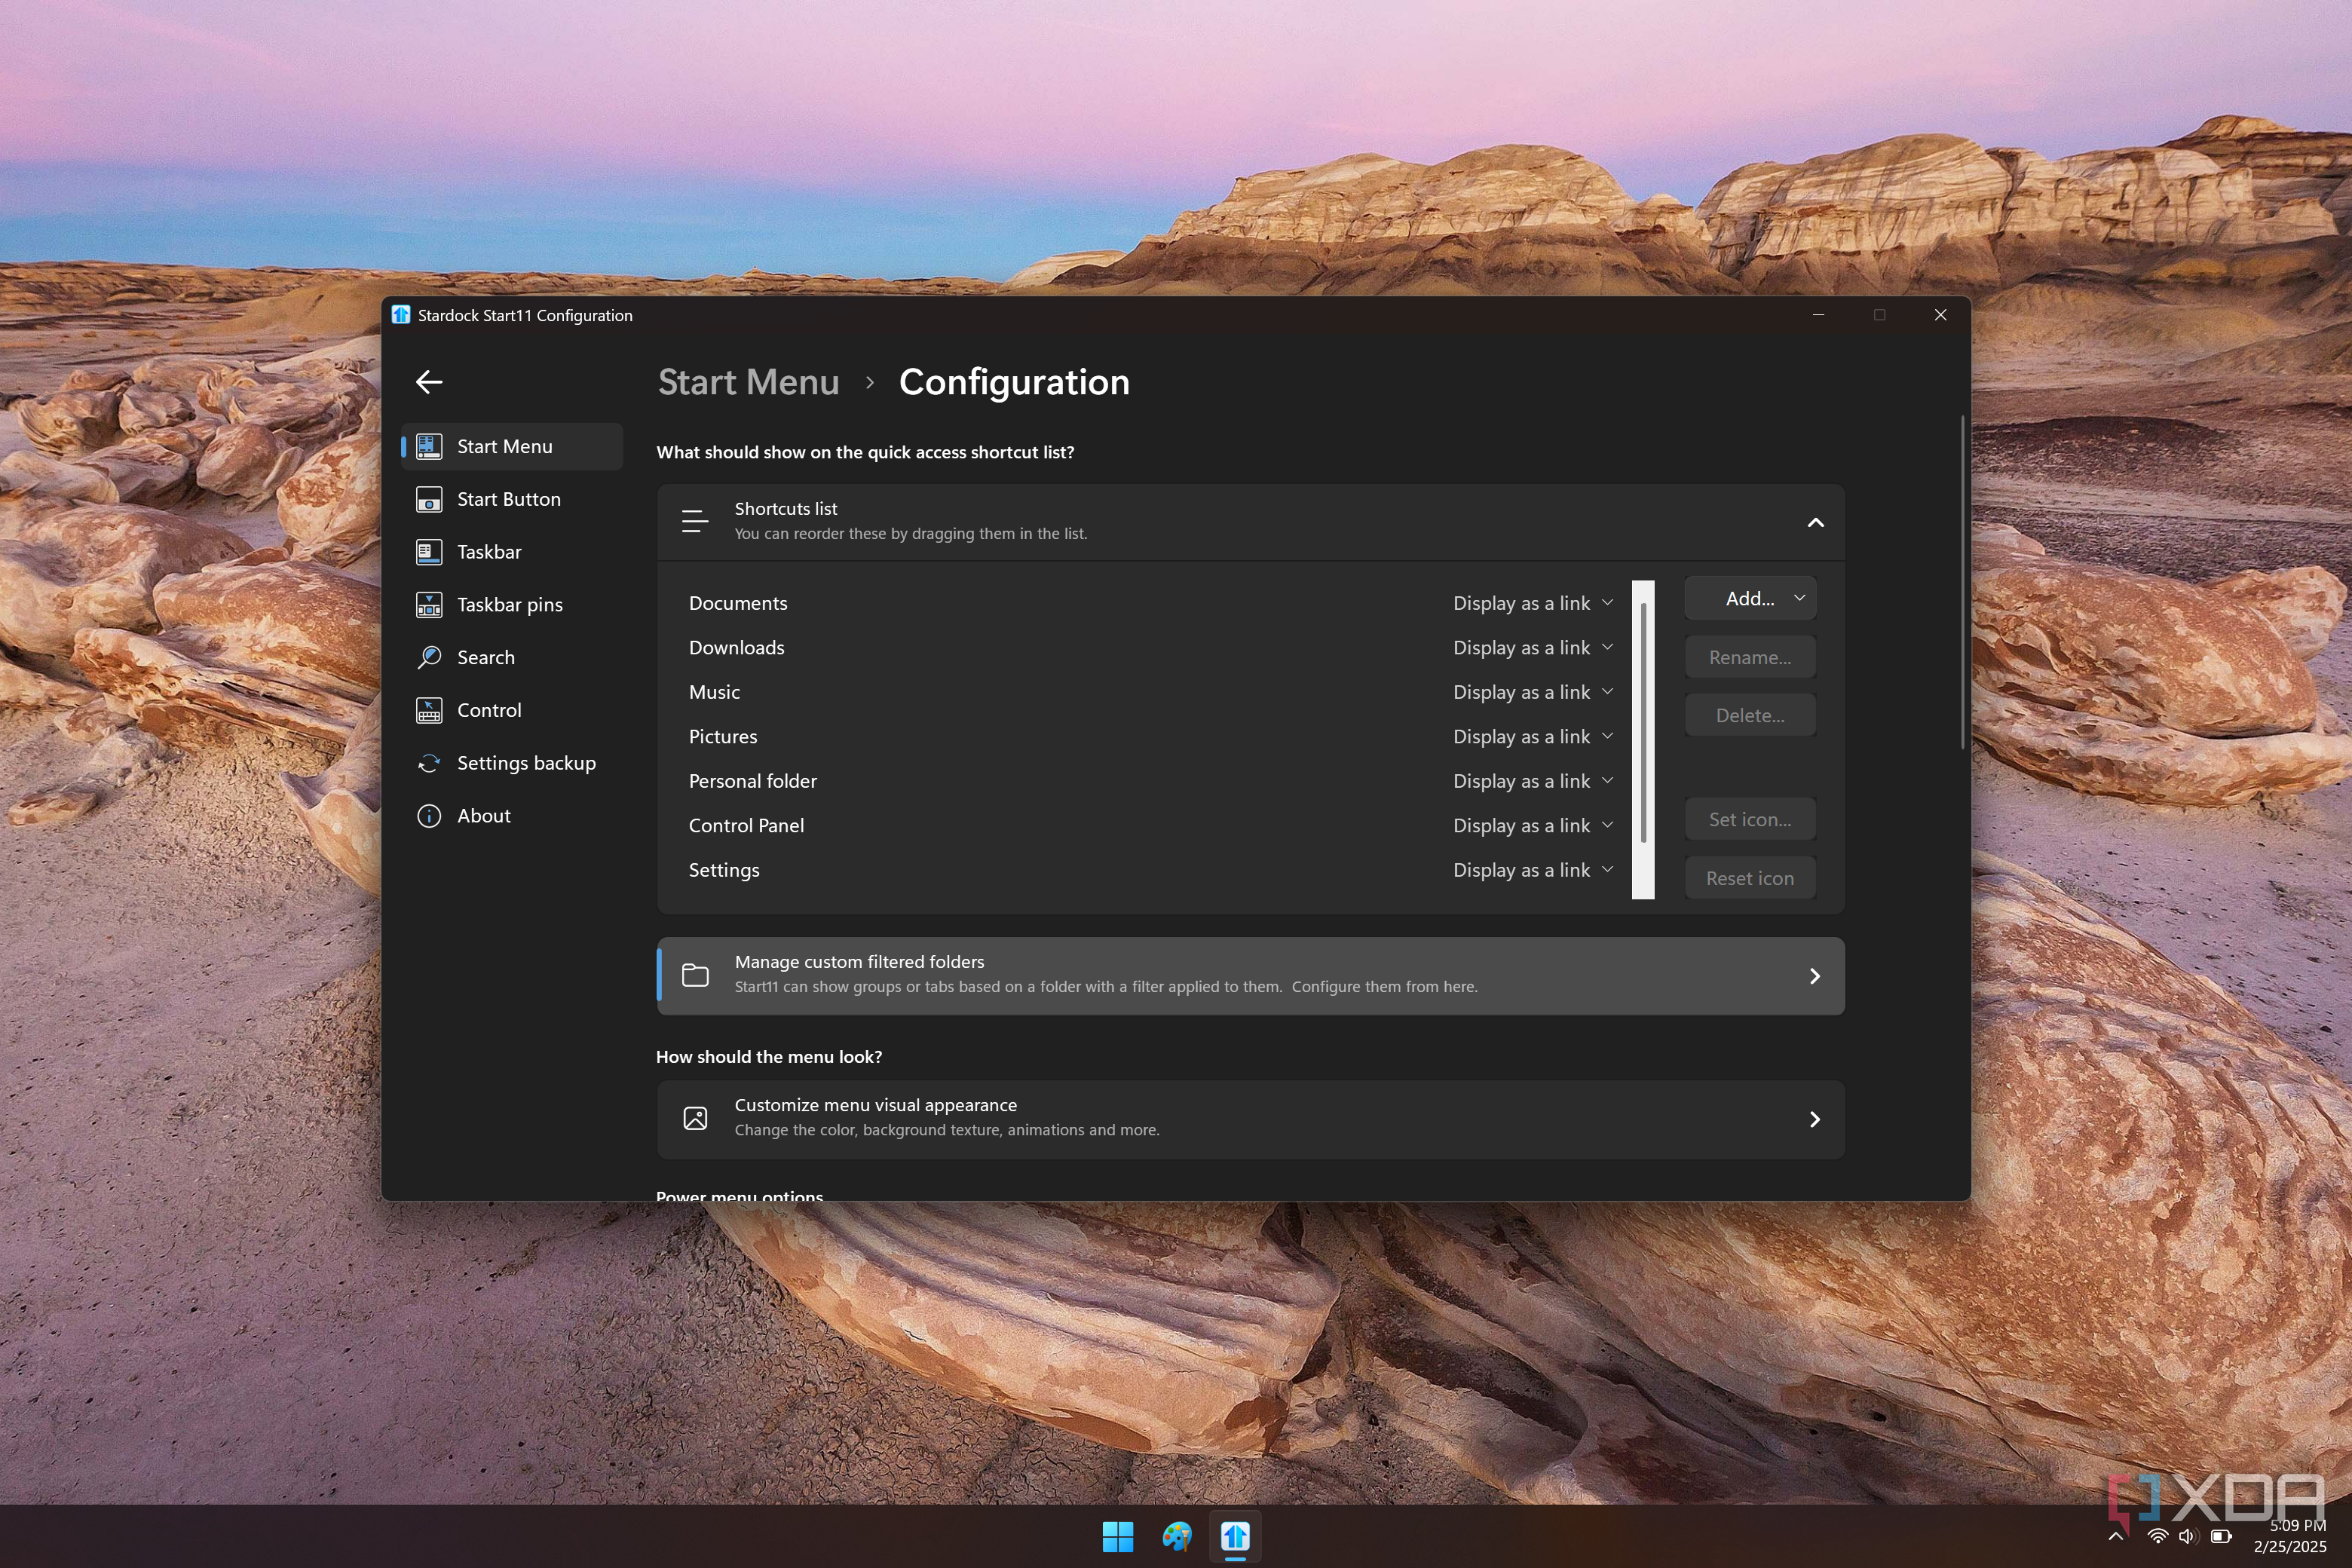The height and width of the screenshot is (1568, 2352).
Task: Click the back arrow icon
Action: (429, 382)
